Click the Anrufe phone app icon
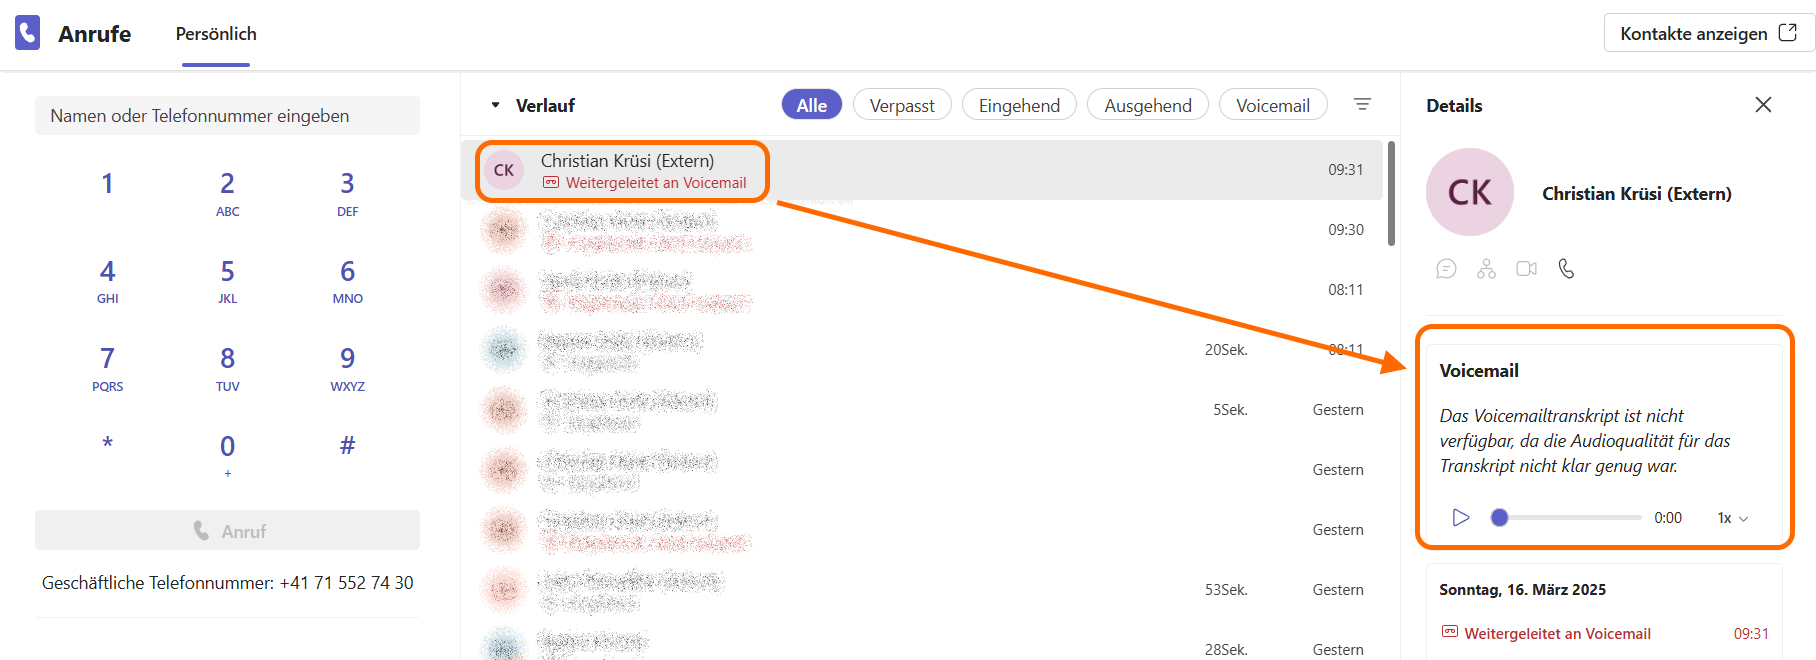The image size is (1816, 660). [x=28, y=33]
